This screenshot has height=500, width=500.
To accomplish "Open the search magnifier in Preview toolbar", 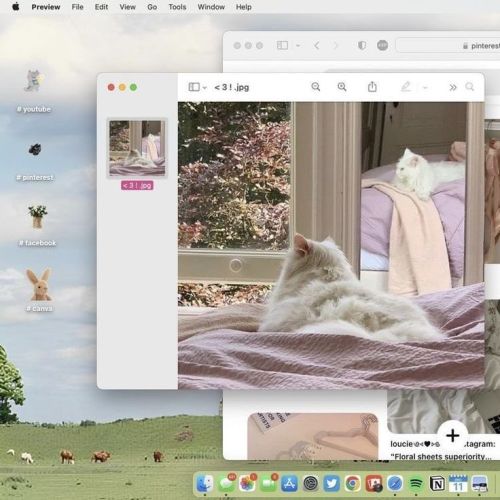I will coord(470,87).
